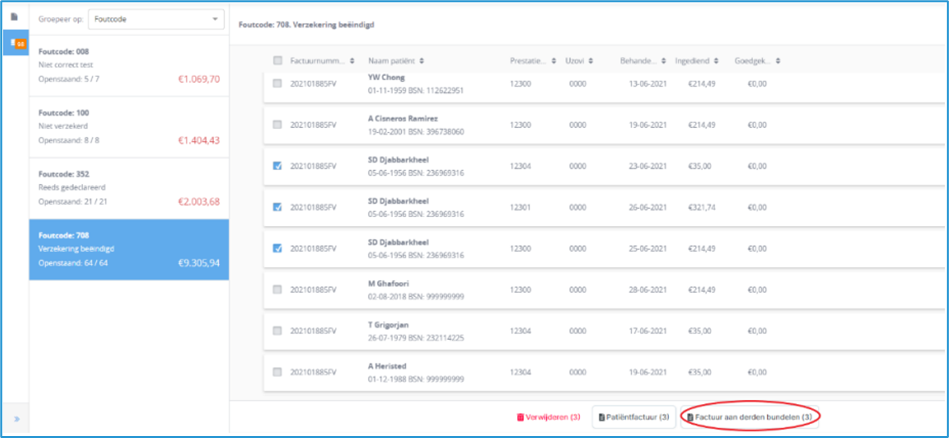Open the invoice list icon with orange badge
This screenshot has width=949, height=438.
15,43
